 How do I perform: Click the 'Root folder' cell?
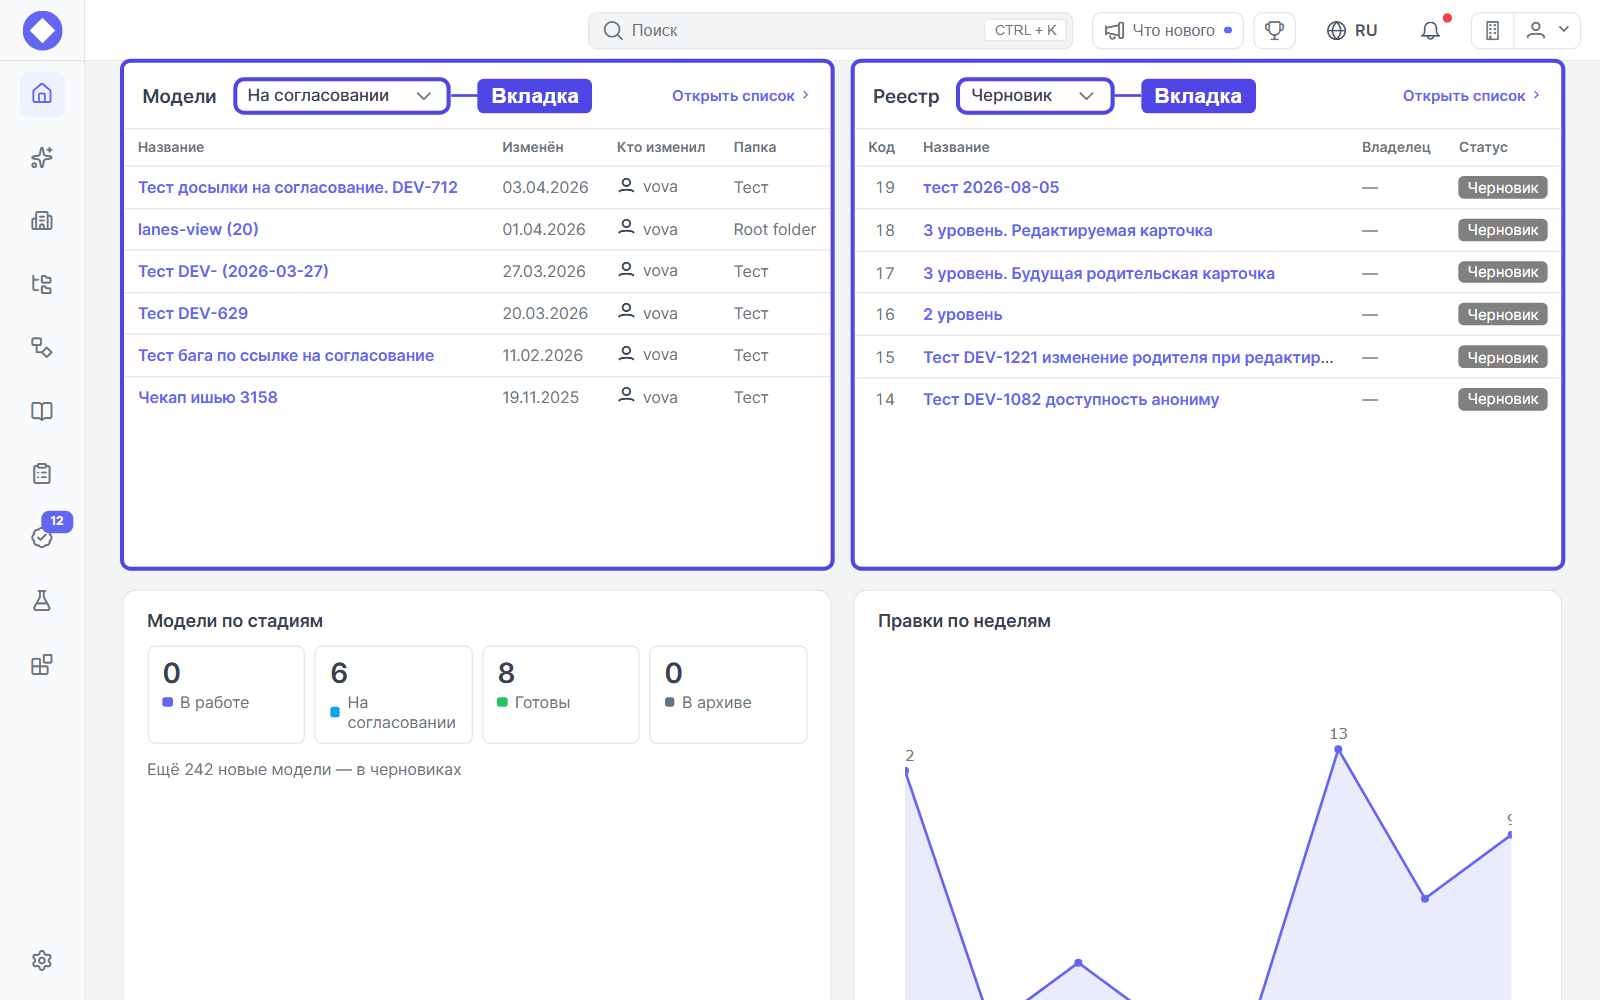(775, 229)
